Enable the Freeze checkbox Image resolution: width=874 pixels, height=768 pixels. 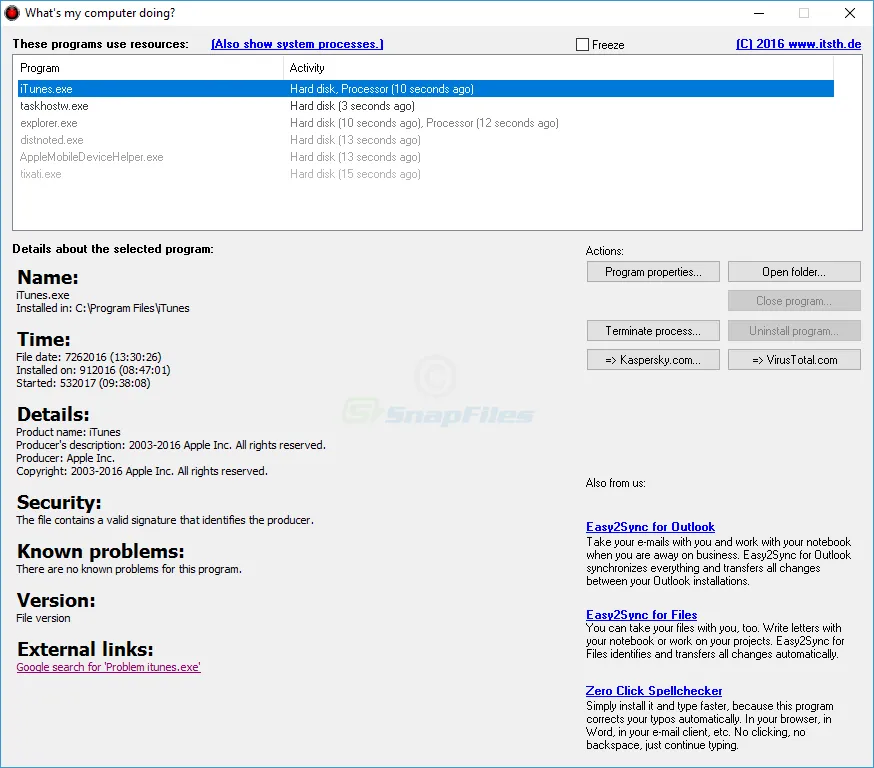pyautogui.click(x=582, y=45)
